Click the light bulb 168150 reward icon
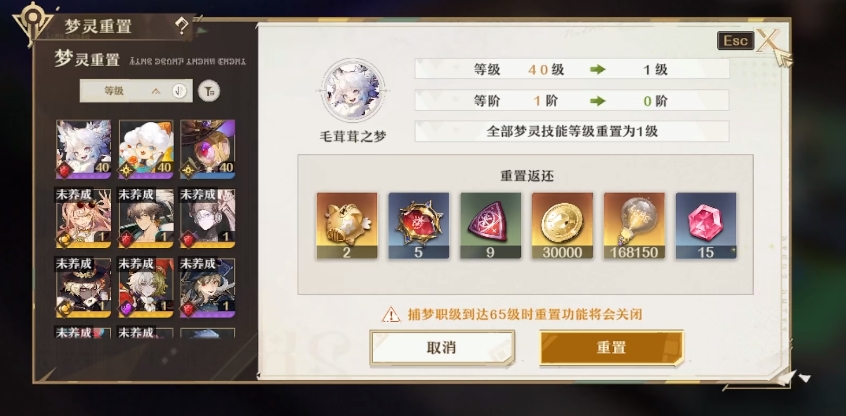 pos(634,226)
